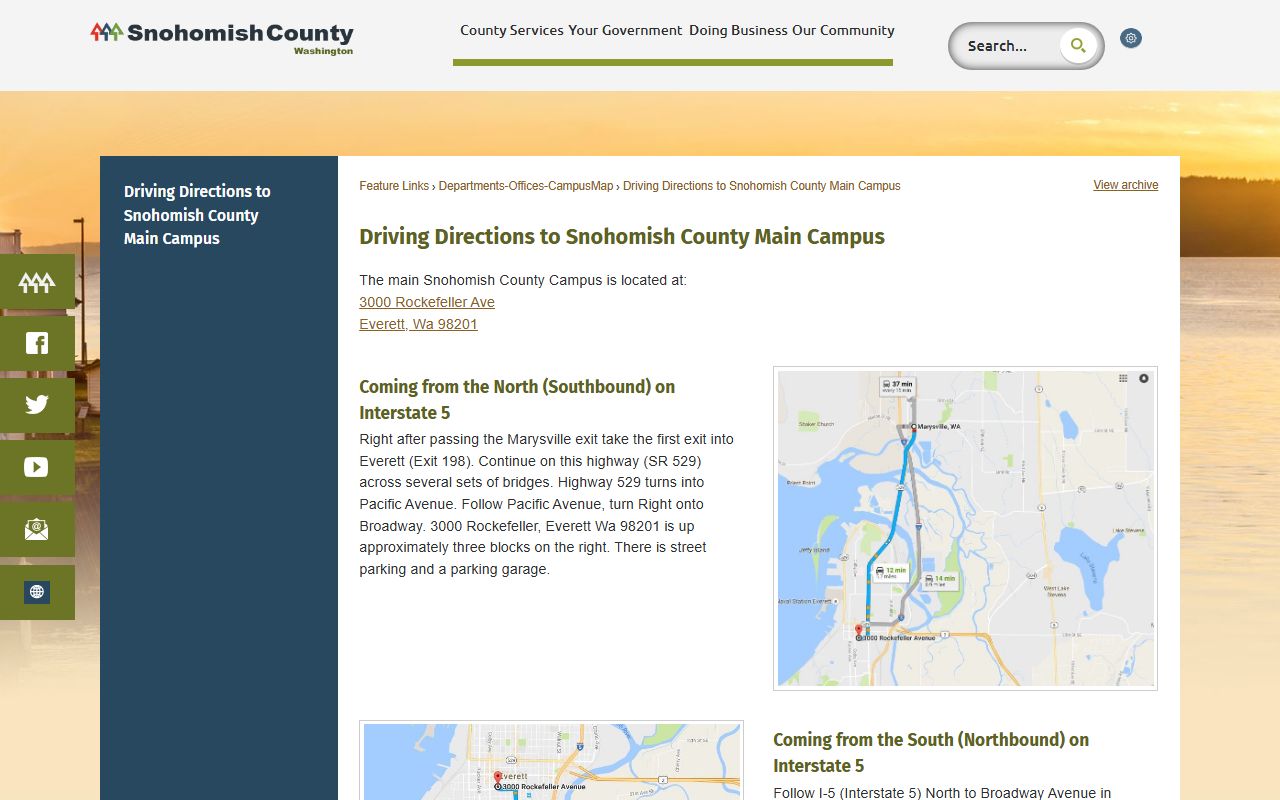Open the County Services menu
Viewport: 1280px width, 800px height.
coord(512,30)
